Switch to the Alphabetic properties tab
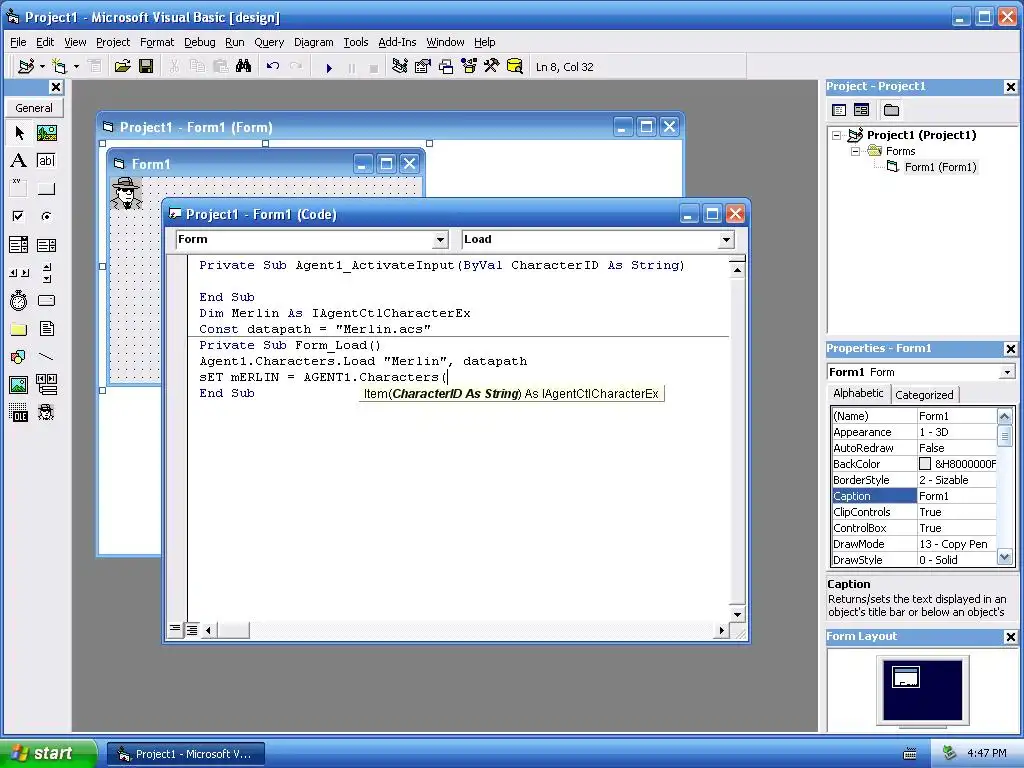1024x768 pixels. click(858, 393)
